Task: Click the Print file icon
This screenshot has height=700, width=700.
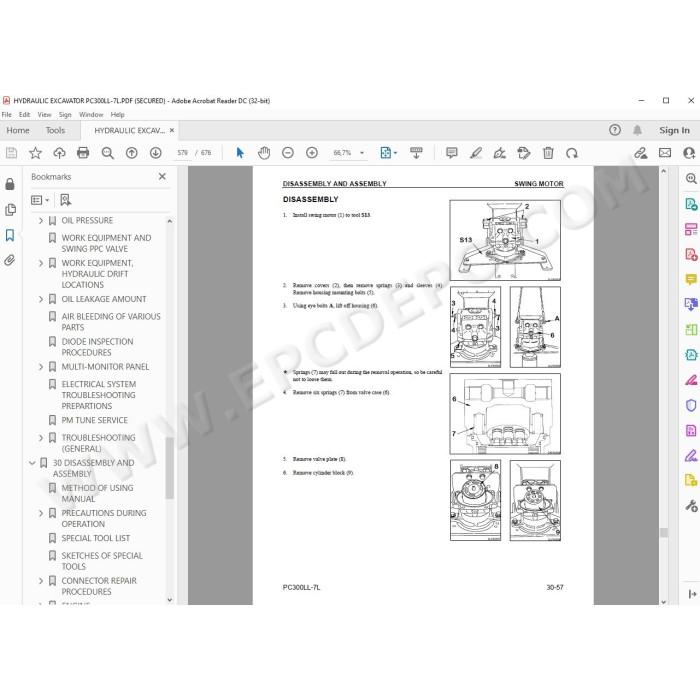Action: click(x=83, y=153)
